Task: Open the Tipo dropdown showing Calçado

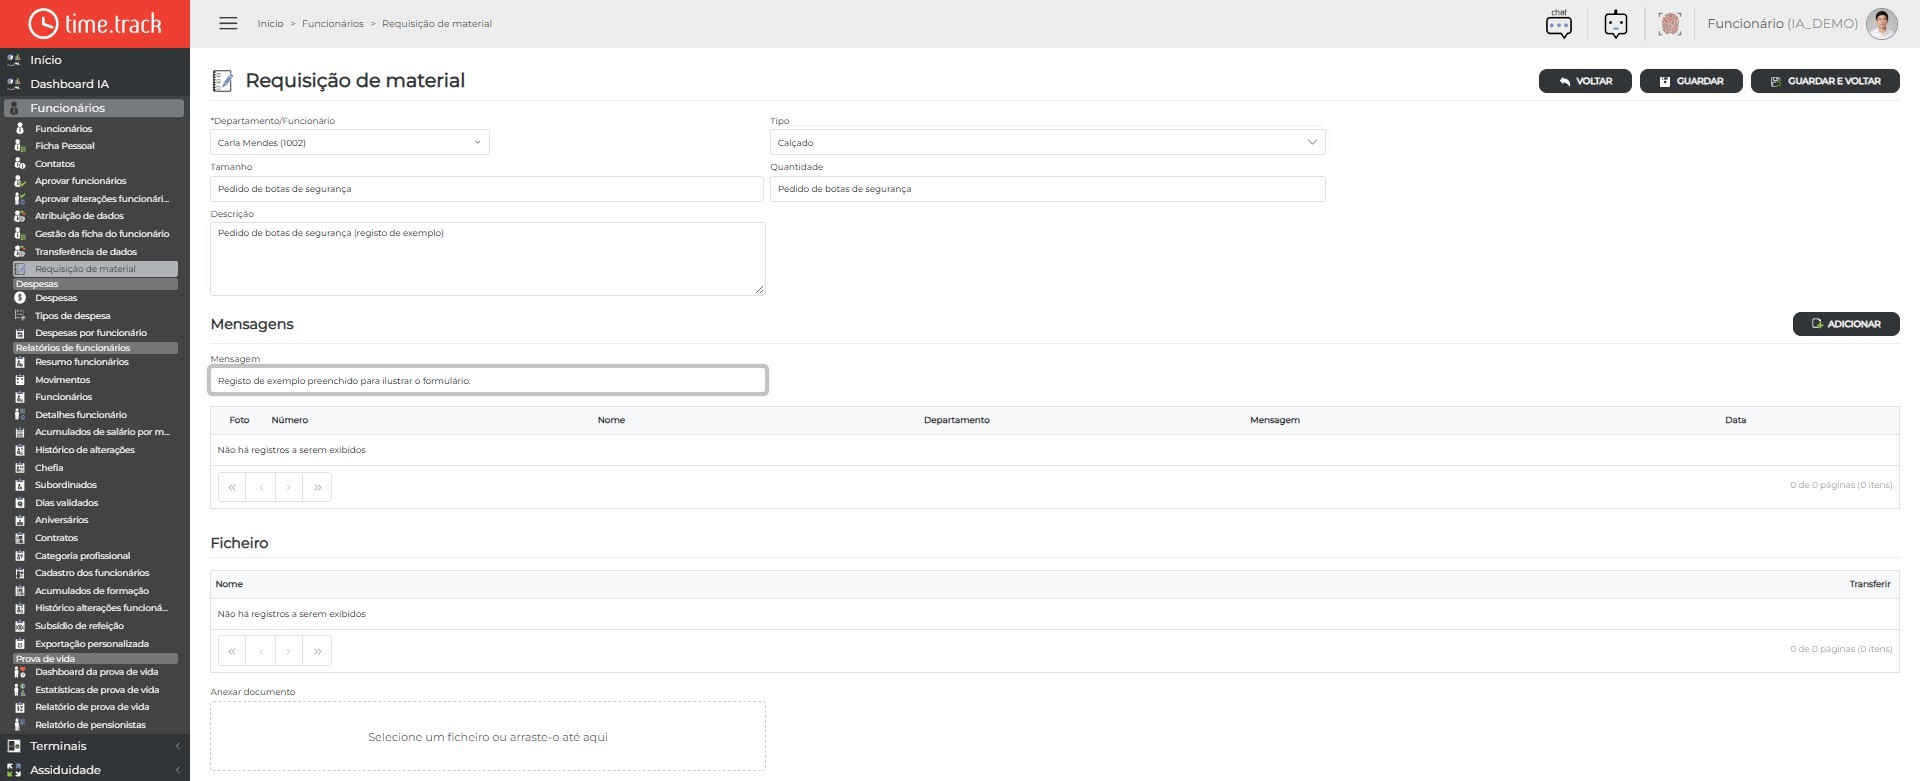Action: pos(1047,142)
